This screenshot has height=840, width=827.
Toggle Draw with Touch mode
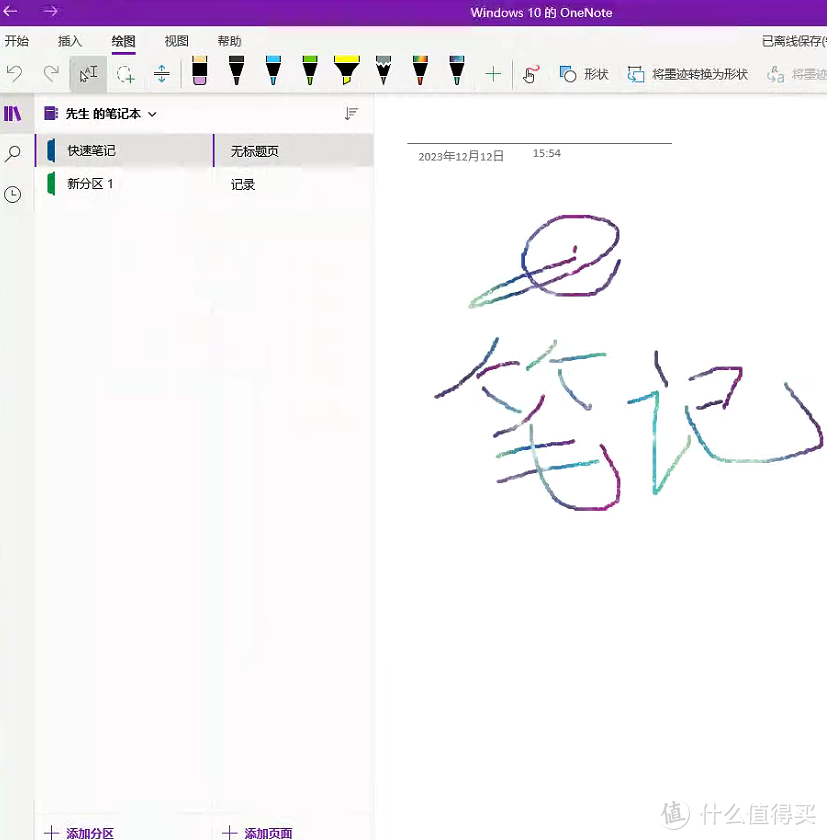pos(530,74)
